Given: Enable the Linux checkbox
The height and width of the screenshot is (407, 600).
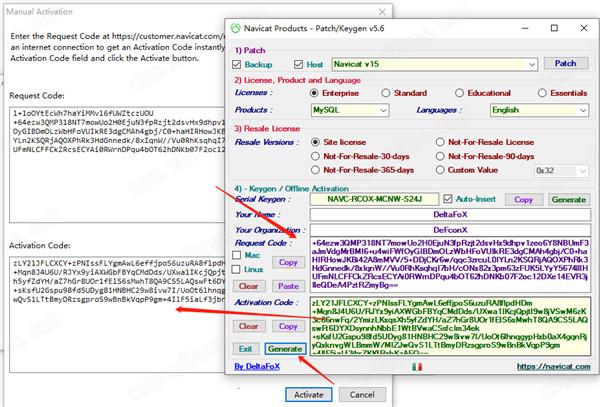Looking at the screenshot, I should 236,269.
